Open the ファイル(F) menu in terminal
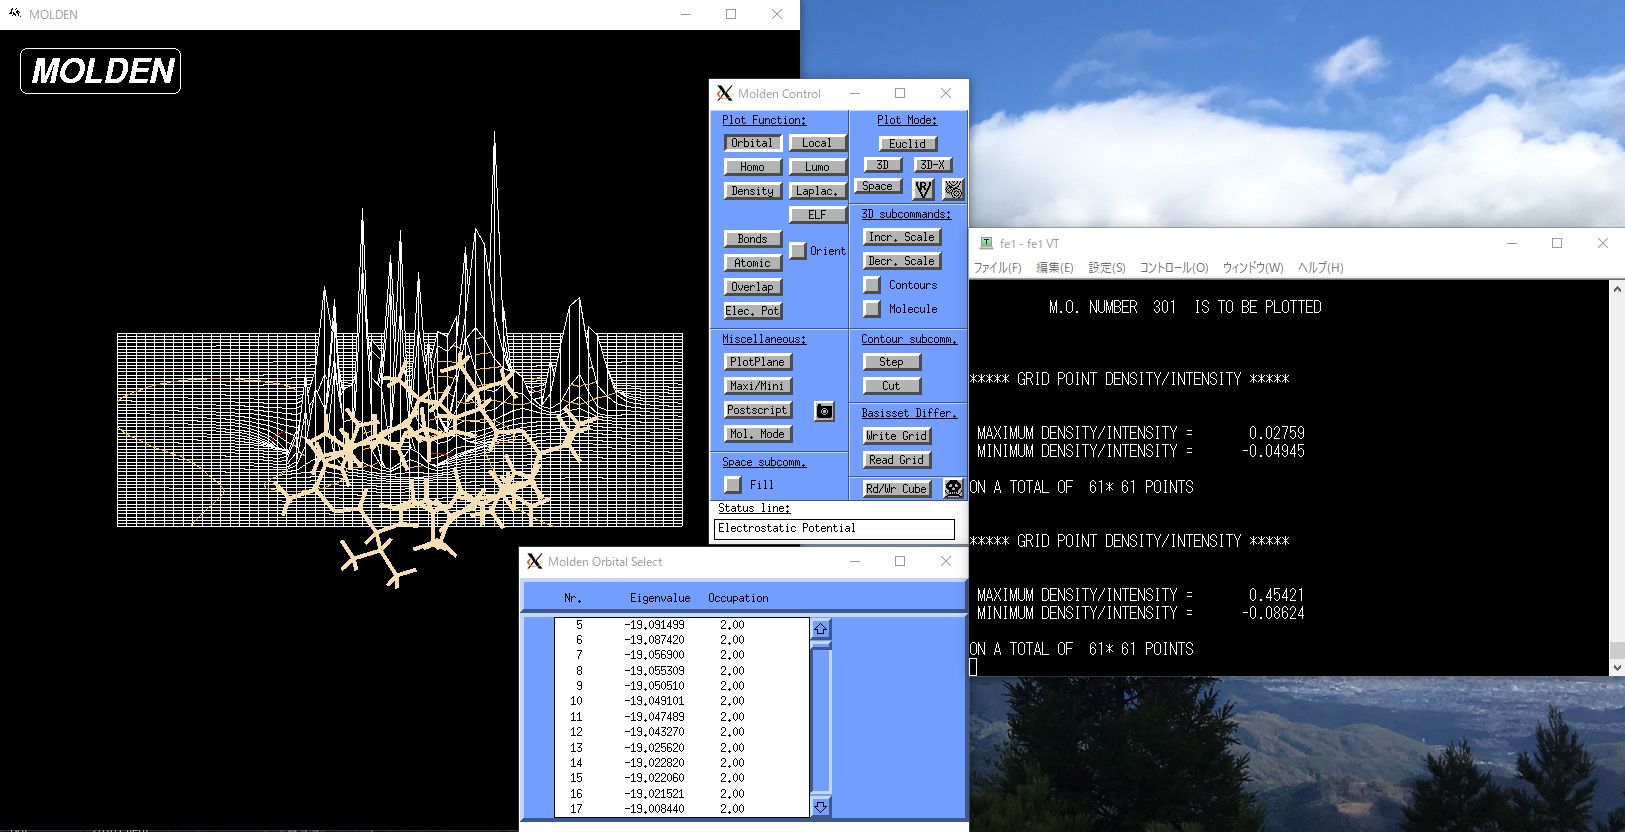The image size is (1625, 832). (997, 268)
